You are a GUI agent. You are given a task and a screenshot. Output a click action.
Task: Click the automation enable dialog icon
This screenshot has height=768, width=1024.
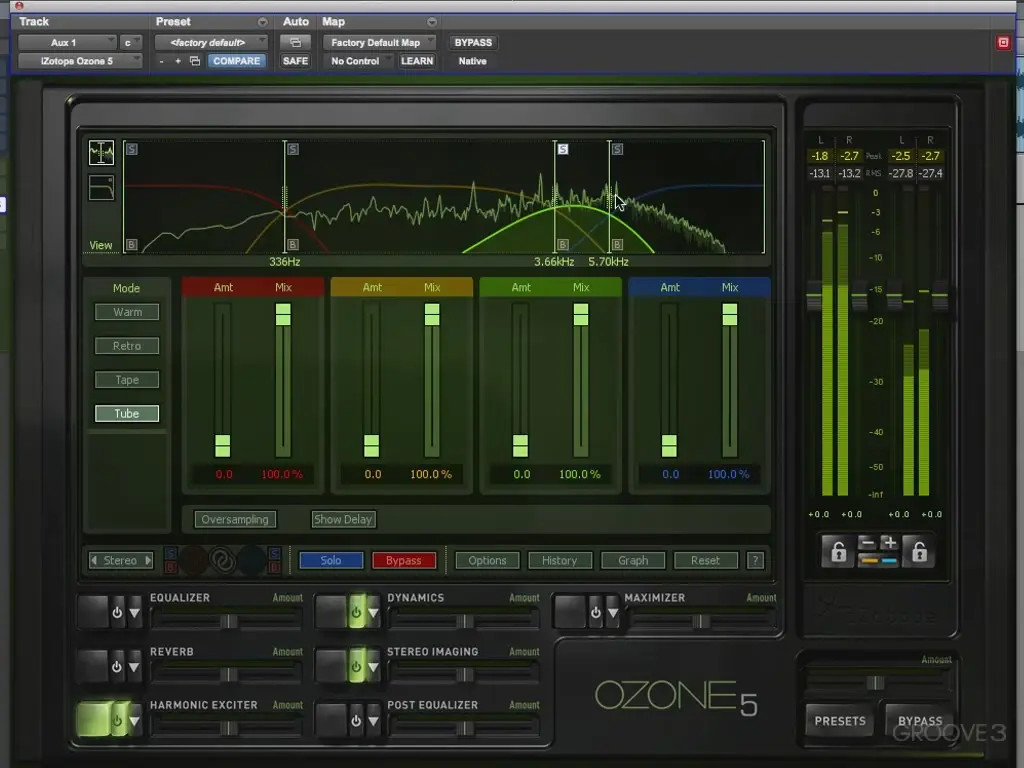click(295, 42)
